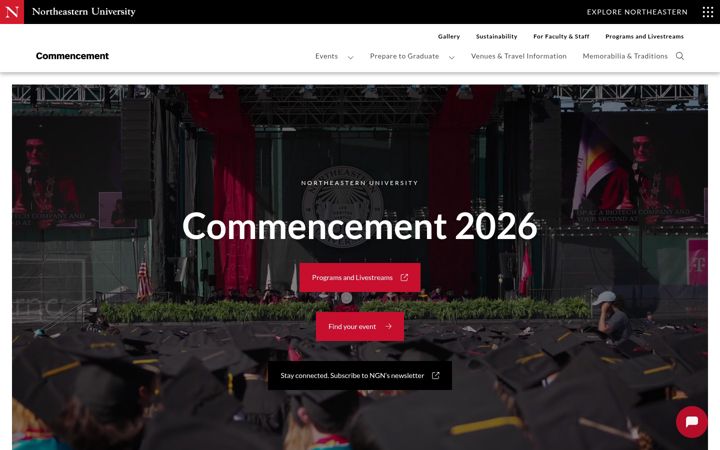Open the Events menu item

(x=326, y=56)
